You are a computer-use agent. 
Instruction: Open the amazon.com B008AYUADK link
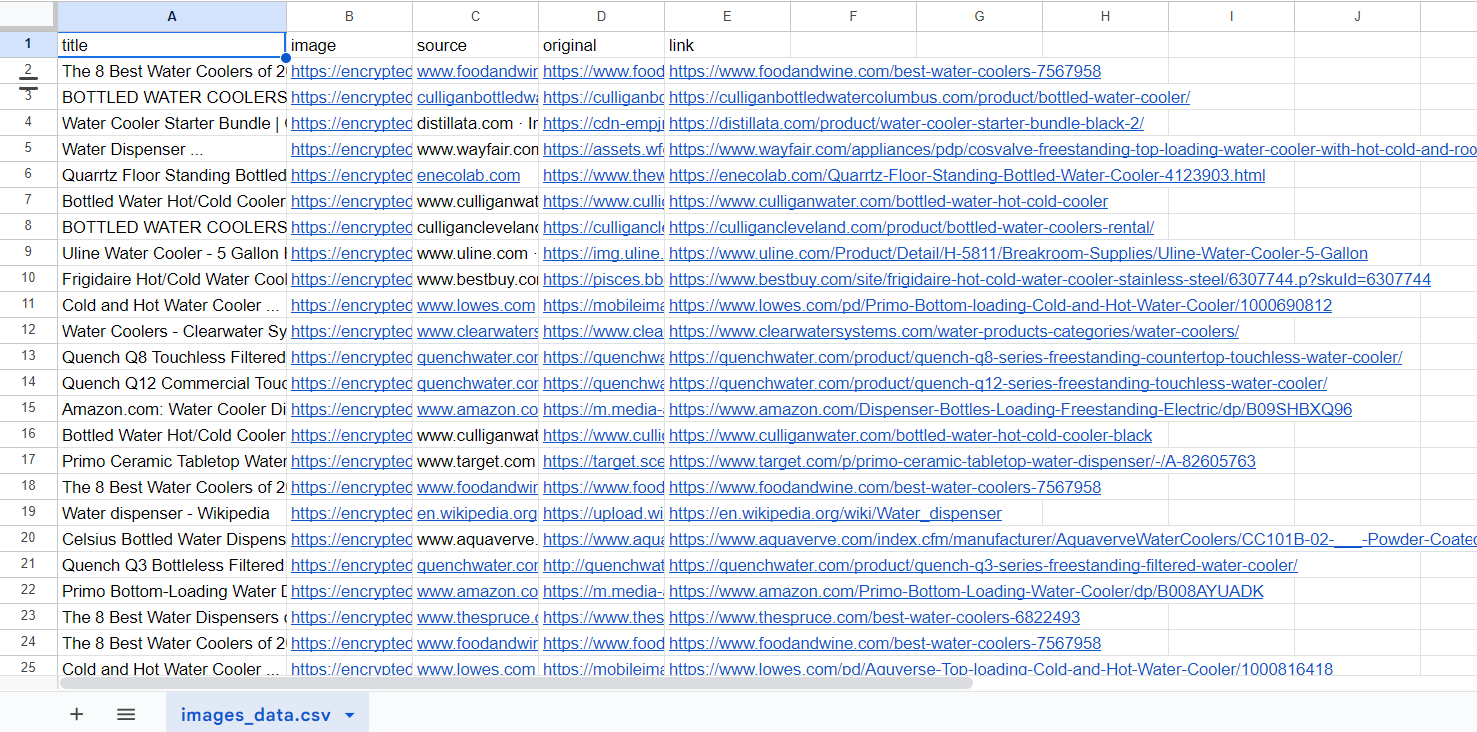coord(966,591)
